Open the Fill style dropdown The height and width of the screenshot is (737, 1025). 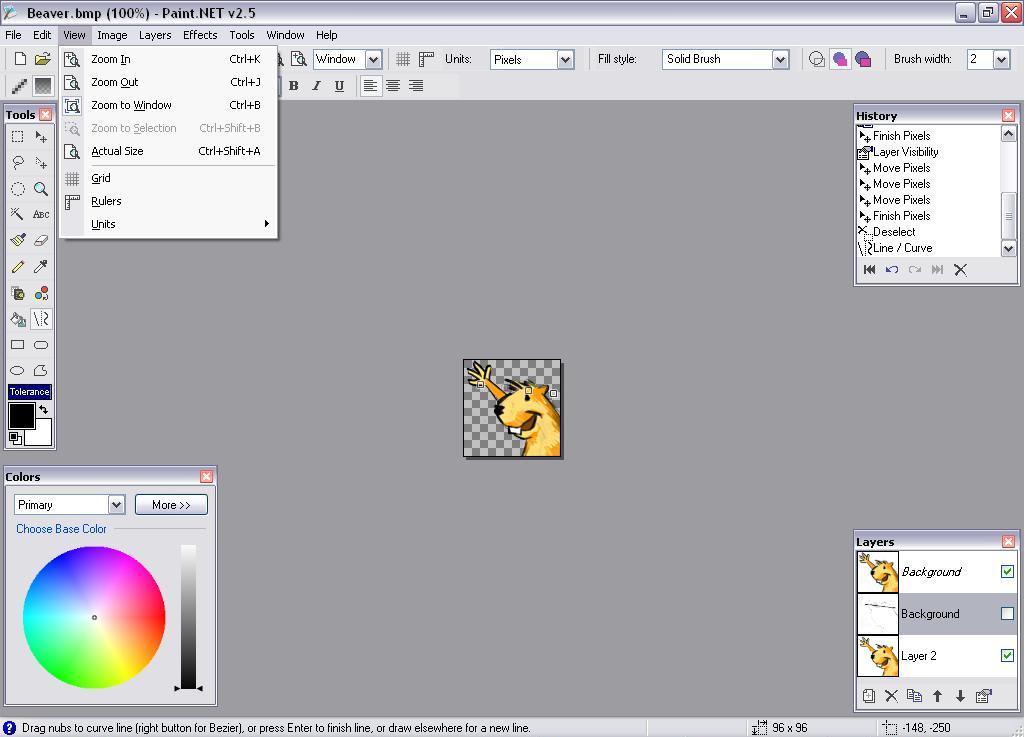pos(781,59)
